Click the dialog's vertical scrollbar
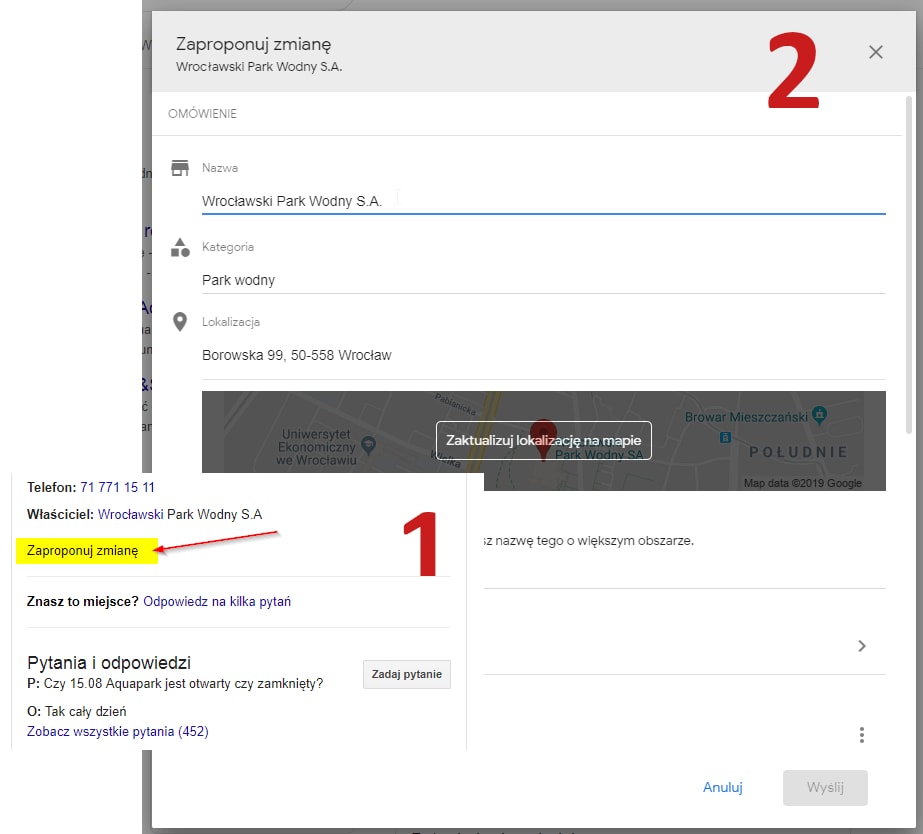 (909, 265)
